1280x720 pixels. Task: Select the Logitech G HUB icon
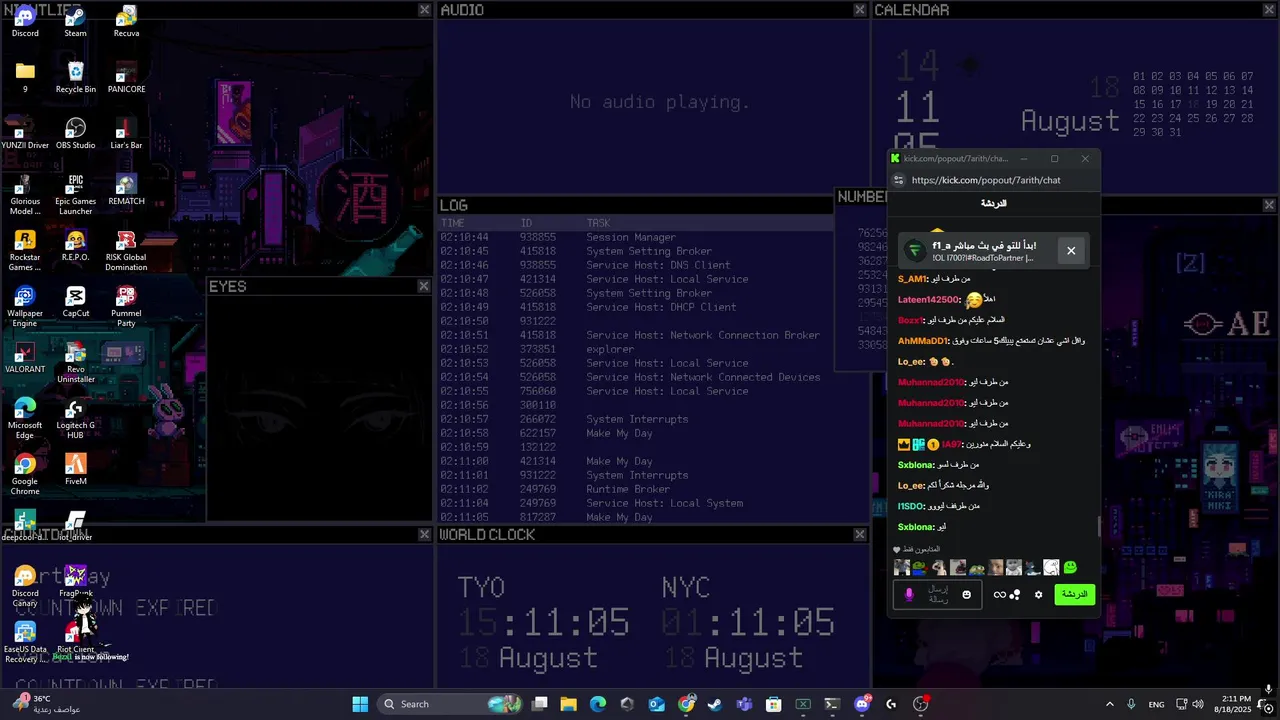(x=75, y=418)
